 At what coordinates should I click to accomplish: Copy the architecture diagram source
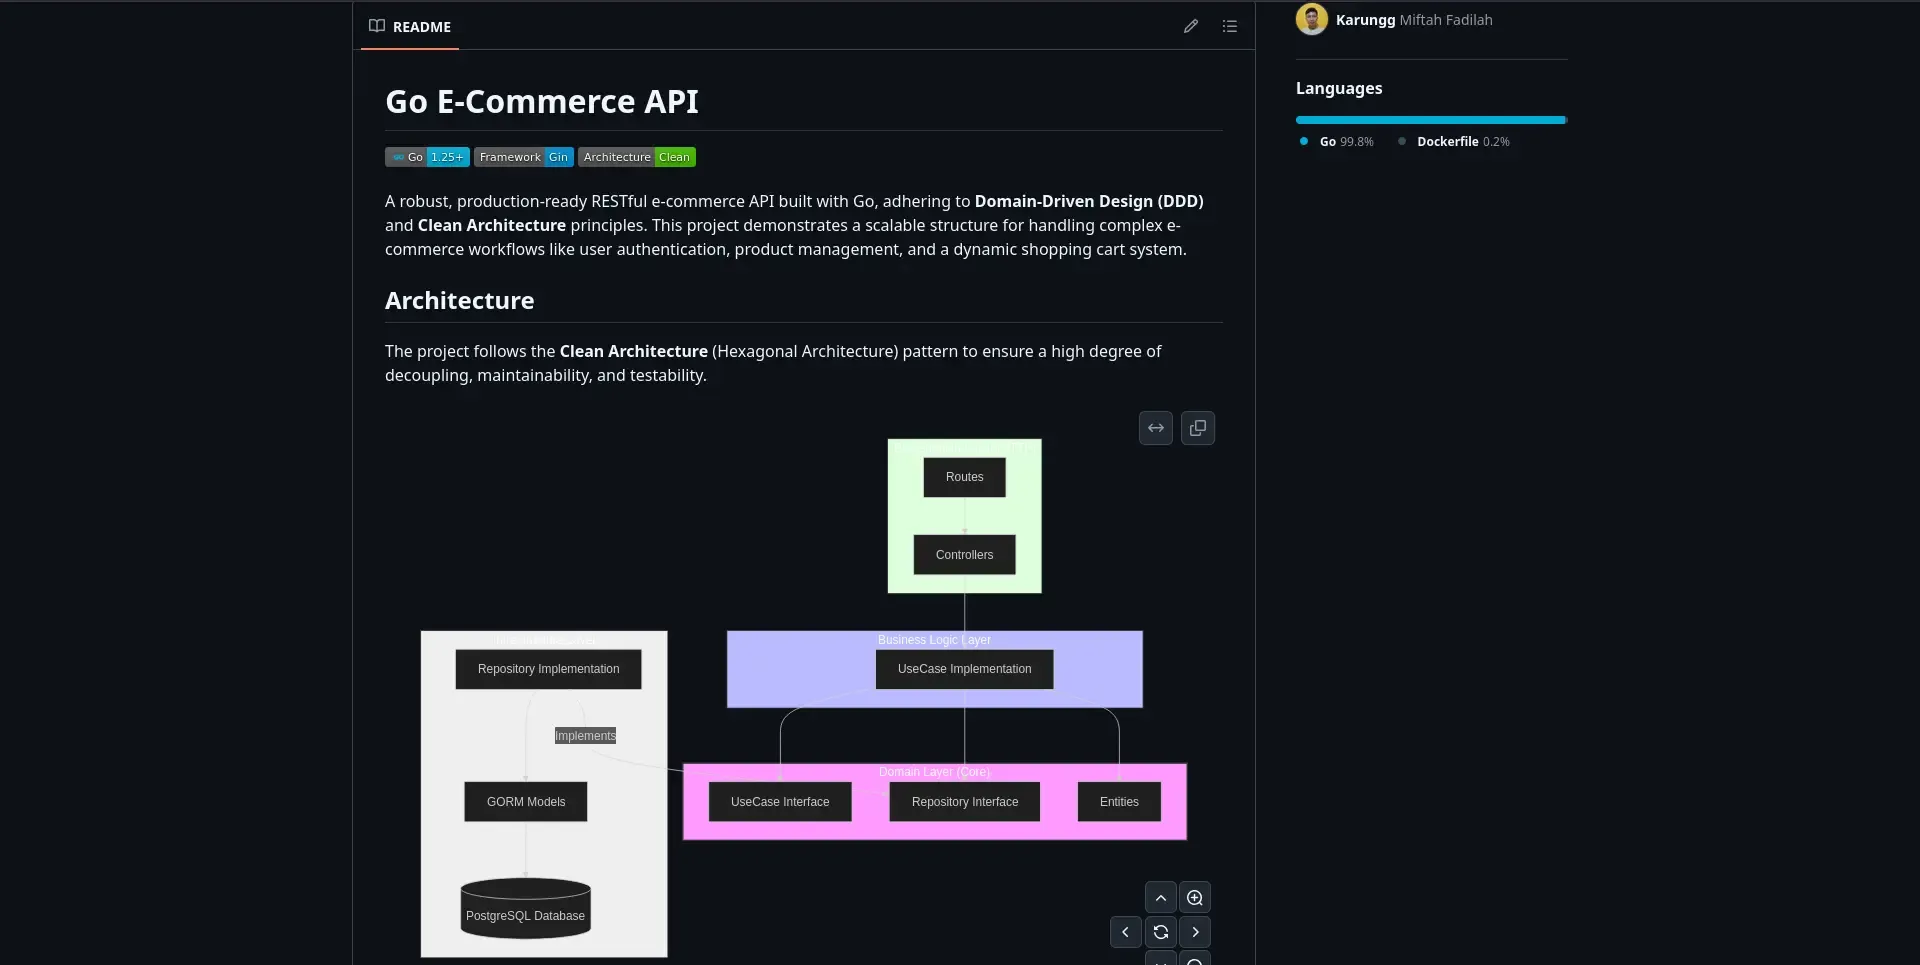pos(1198,428)
